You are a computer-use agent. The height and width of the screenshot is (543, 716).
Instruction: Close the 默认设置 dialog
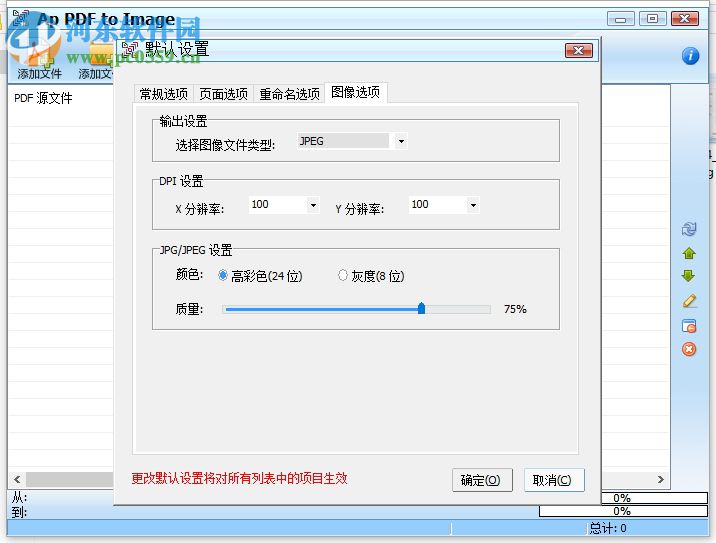click(x=579, y=50)
